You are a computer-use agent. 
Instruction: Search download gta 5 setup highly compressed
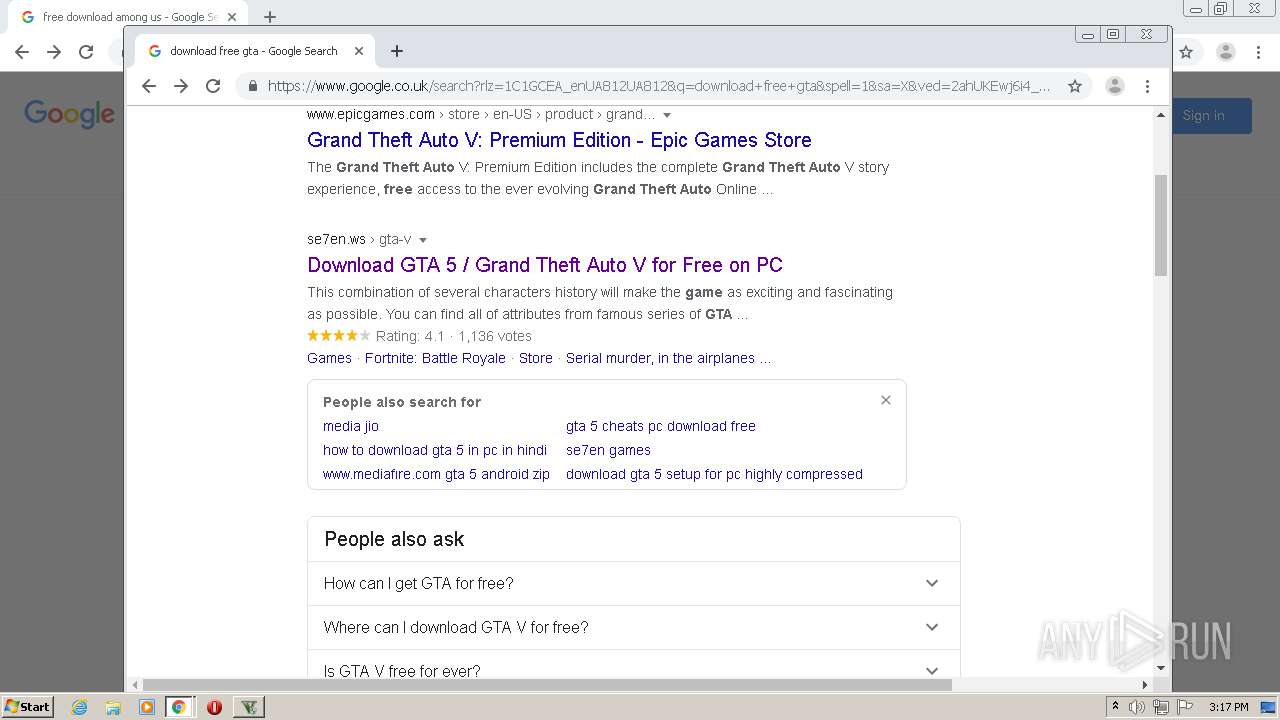coord(714,474)
